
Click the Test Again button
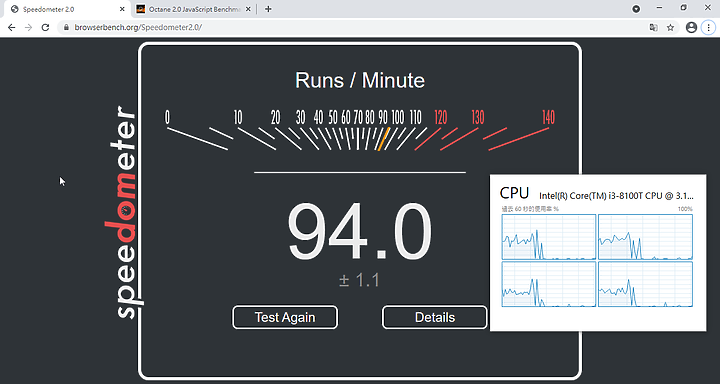(x=285, y=317)
